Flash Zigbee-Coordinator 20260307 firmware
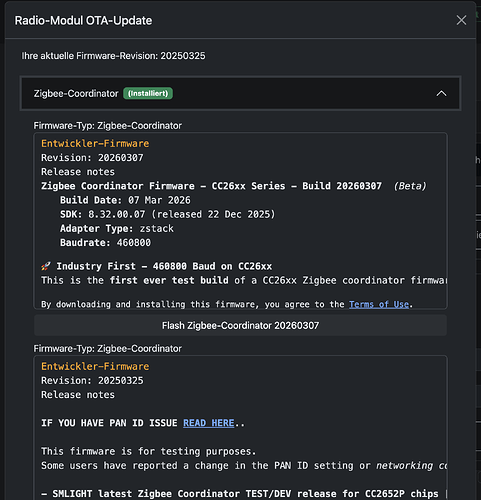The height and width of the screenshot is (500, 481). point(240,325)
